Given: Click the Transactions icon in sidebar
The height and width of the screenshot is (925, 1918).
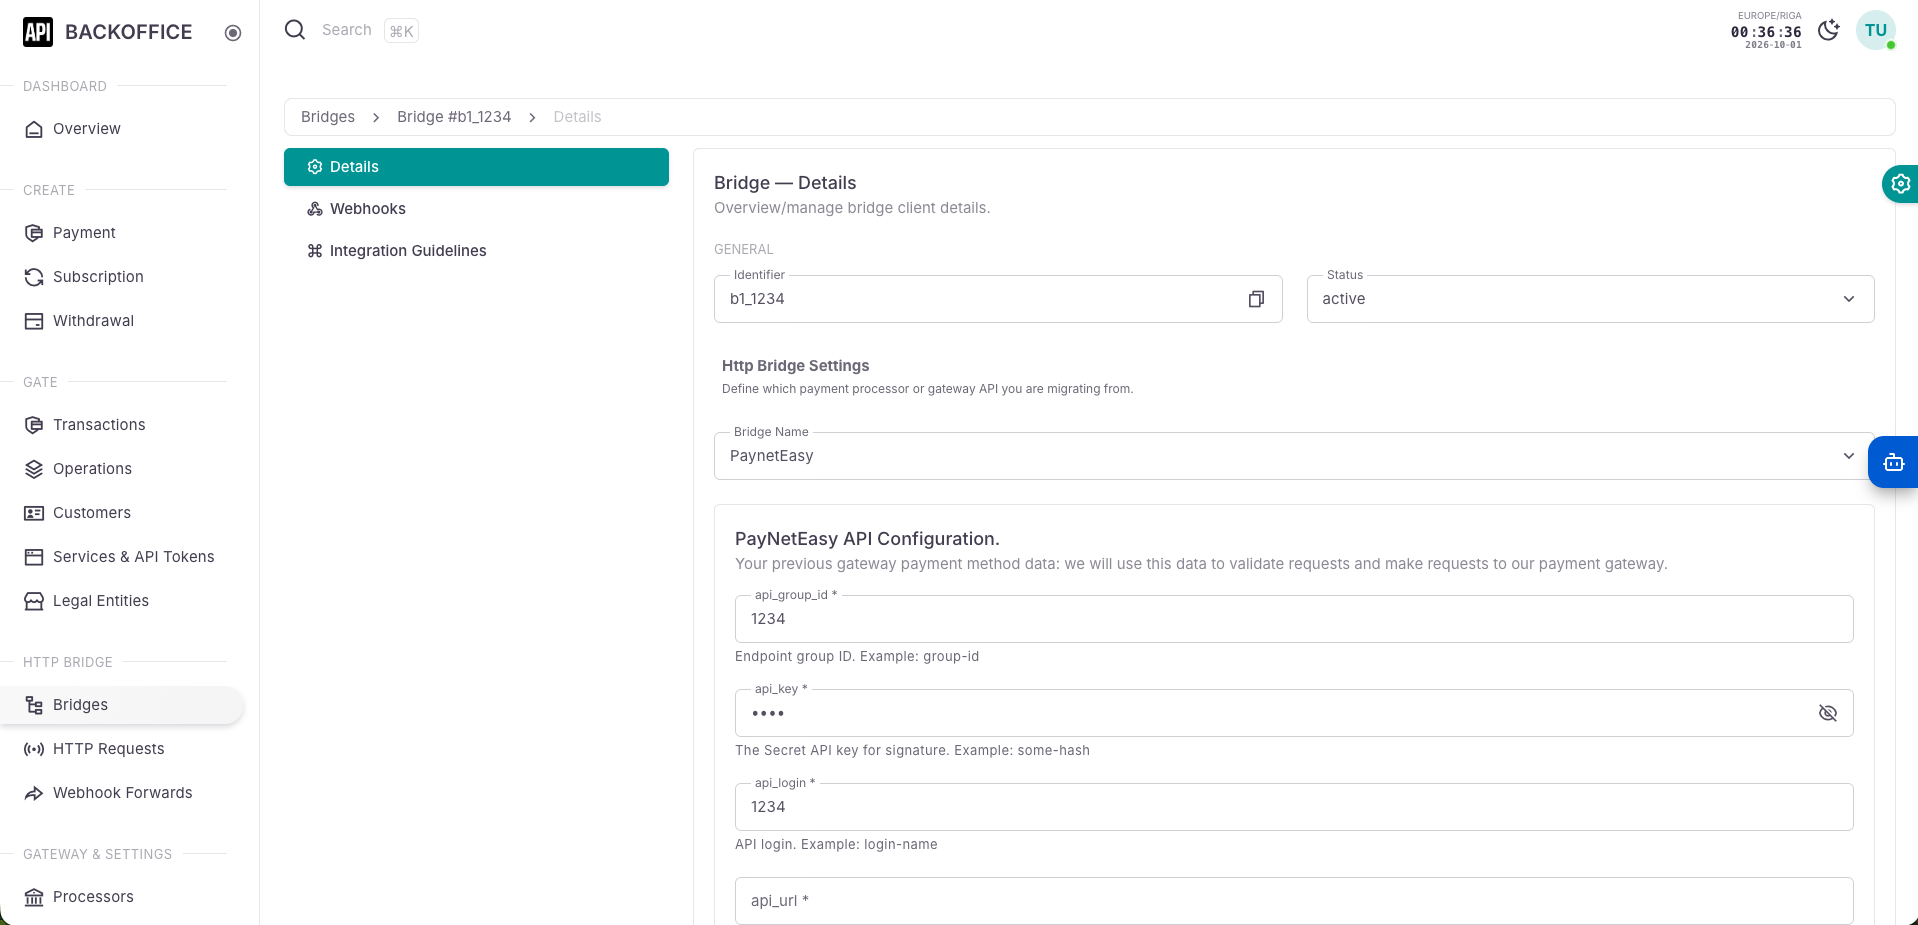Looking at the screenshot, I should (34, 425).
